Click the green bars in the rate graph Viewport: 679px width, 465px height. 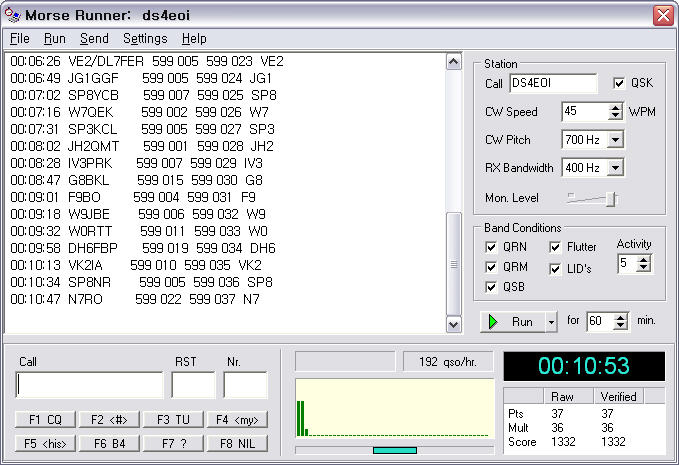point(302,418)
